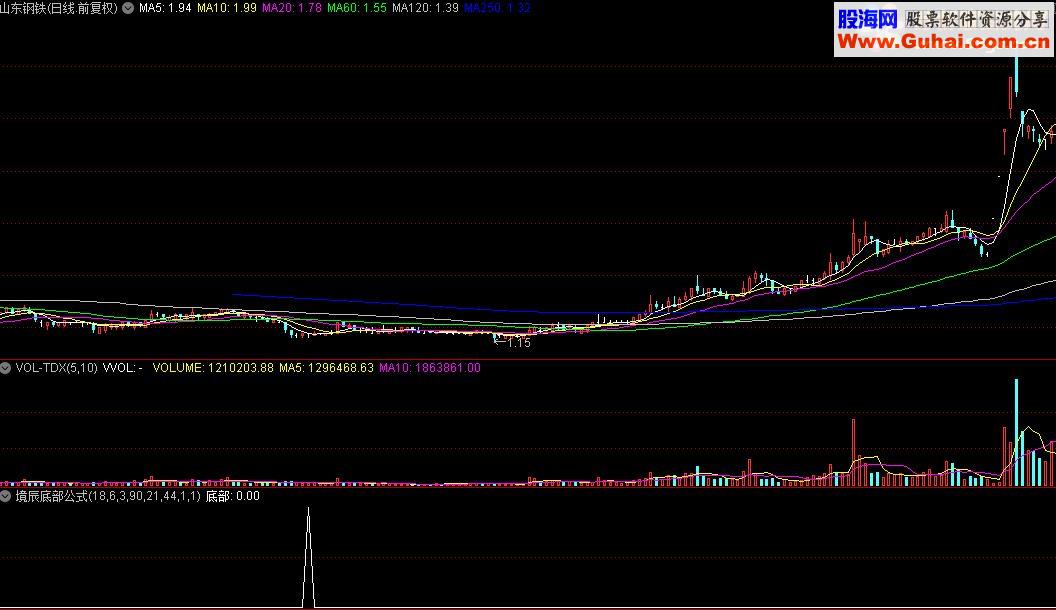Click the 1.15 lowest price marker
Image resolution: width=1056 pixels, height=610 pixels.
coord(513,343)
